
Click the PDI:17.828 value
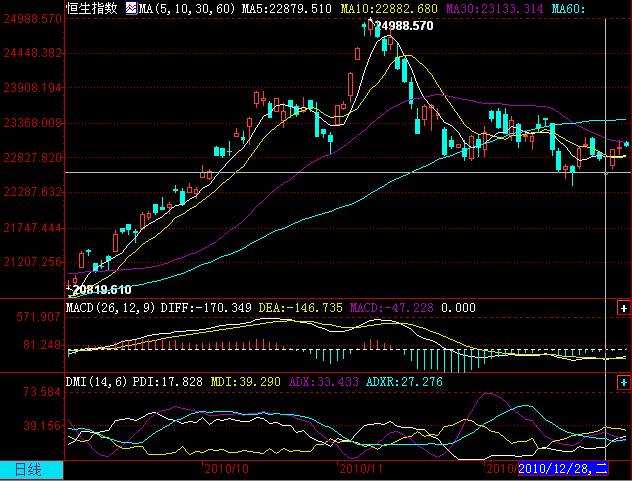[168, 382]
